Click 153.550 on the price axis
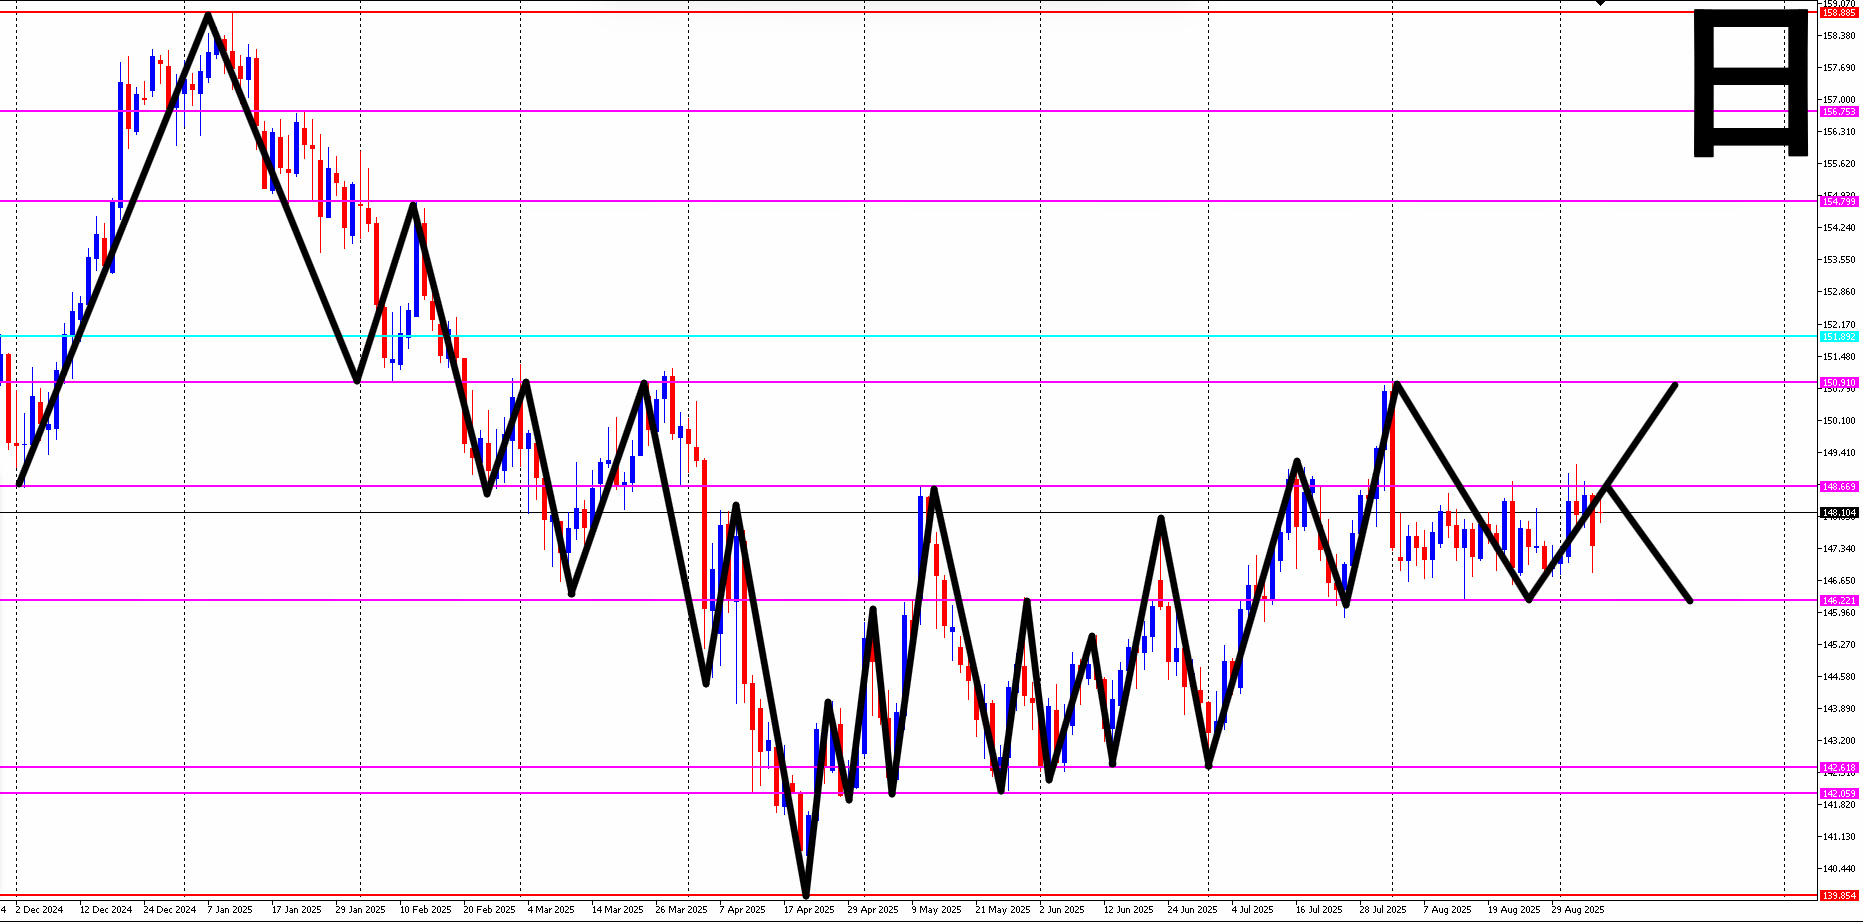The width and height of the screenshot is (1863, 922). click(1840, 260)
